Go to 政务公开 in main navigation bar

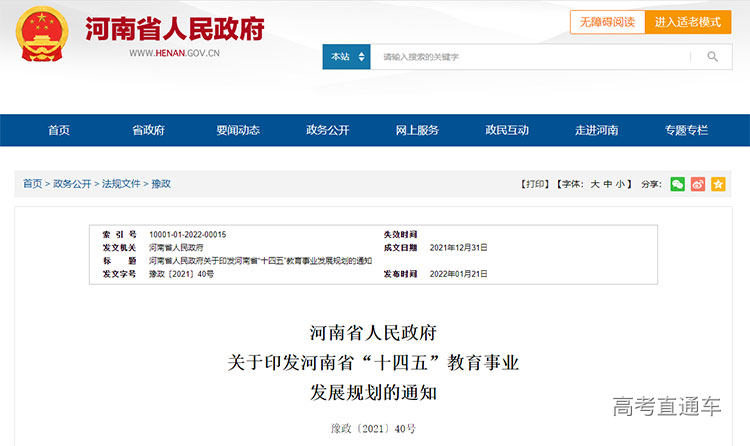click(x=327, y=130)
